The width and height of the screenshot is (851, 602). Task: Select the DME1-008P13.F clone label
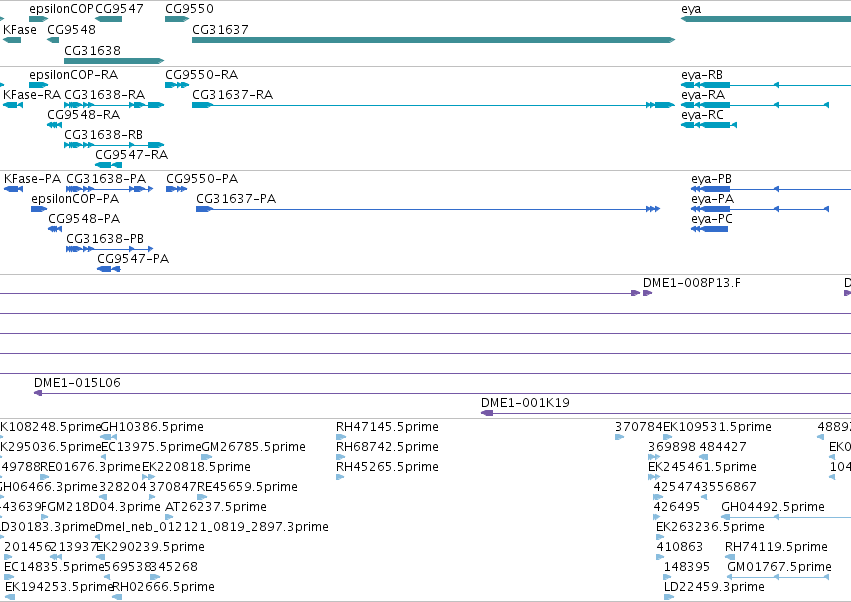pyautogui.click(x=691, y=283)
